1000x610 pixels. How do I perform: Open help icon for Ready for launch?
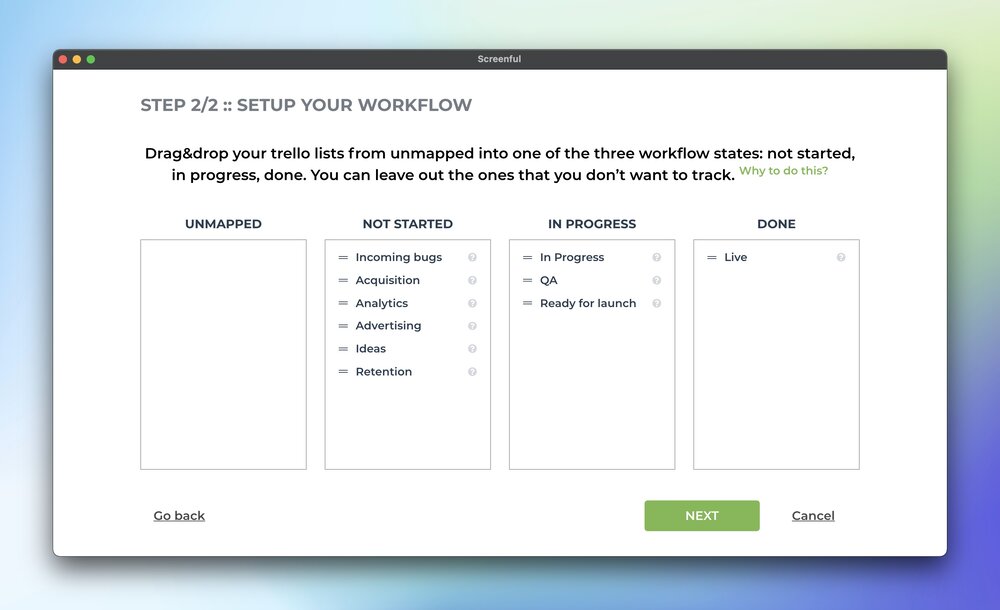(657, 303)
